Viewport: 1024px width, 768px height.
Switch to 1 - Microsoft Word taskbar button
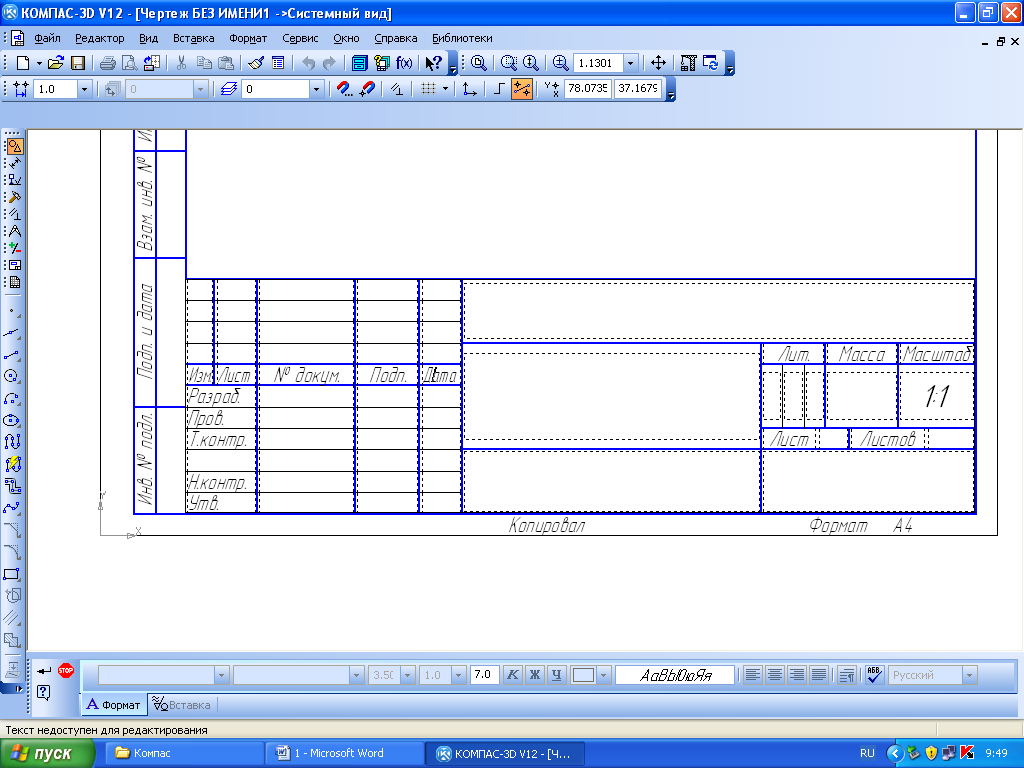pyautogui.click(x=345, y=754)
